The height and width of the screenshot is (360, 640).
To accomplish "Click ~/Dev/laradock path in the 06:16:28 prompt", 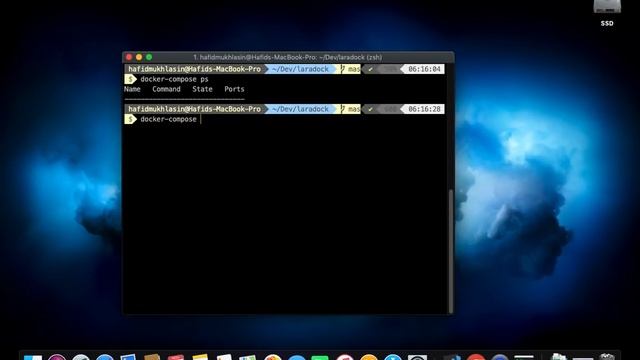I will point(300,109).
